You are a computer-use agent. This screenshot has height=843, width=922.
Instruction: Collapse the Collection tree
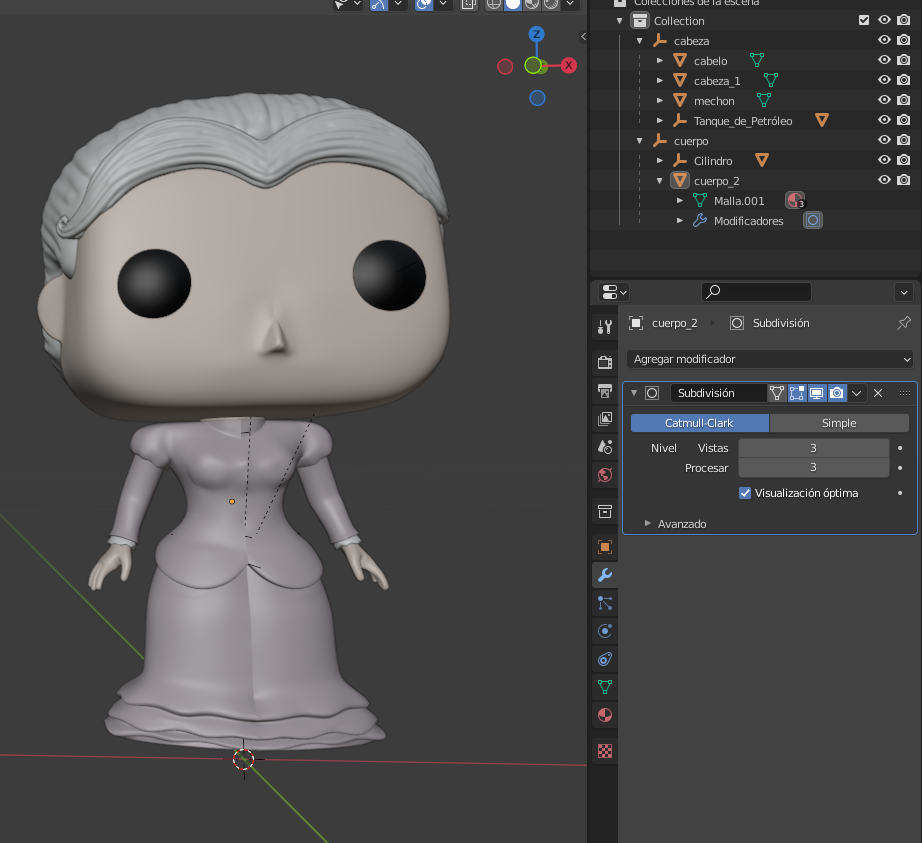click(619, 21)
